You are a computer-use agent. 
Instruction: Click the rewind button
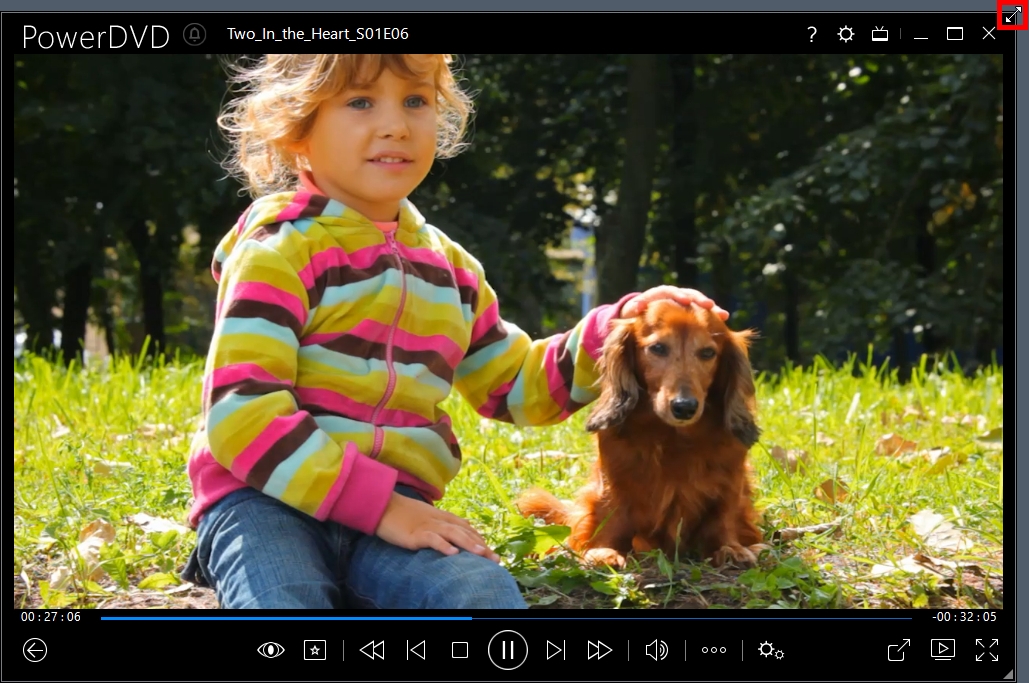[372, 650]
